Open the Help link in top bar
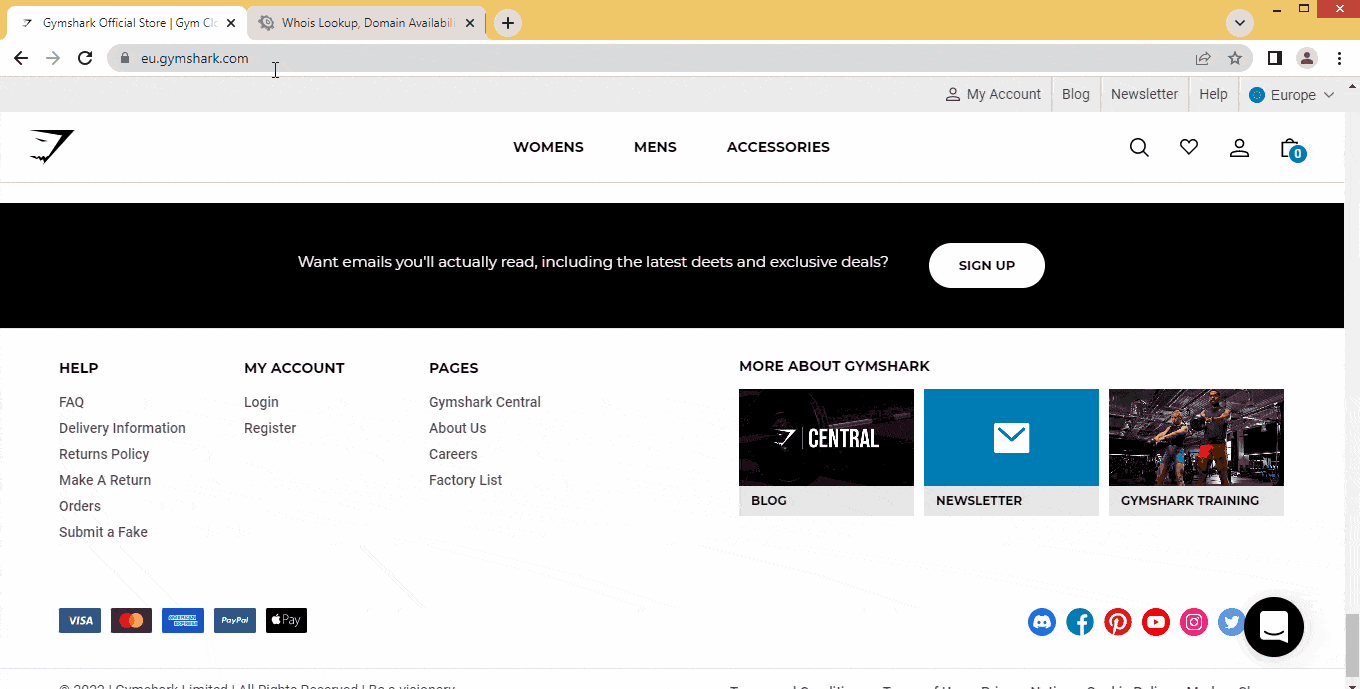 [1213, 94]
